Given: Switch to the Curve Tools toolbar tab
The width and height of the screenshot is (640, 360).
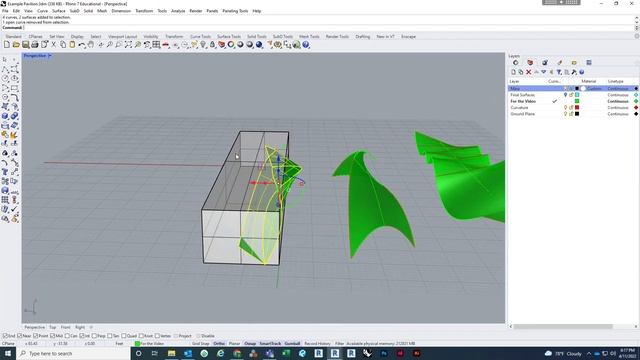Looking at the screenshot, I should pyautogui.click(x=200, y=36).
